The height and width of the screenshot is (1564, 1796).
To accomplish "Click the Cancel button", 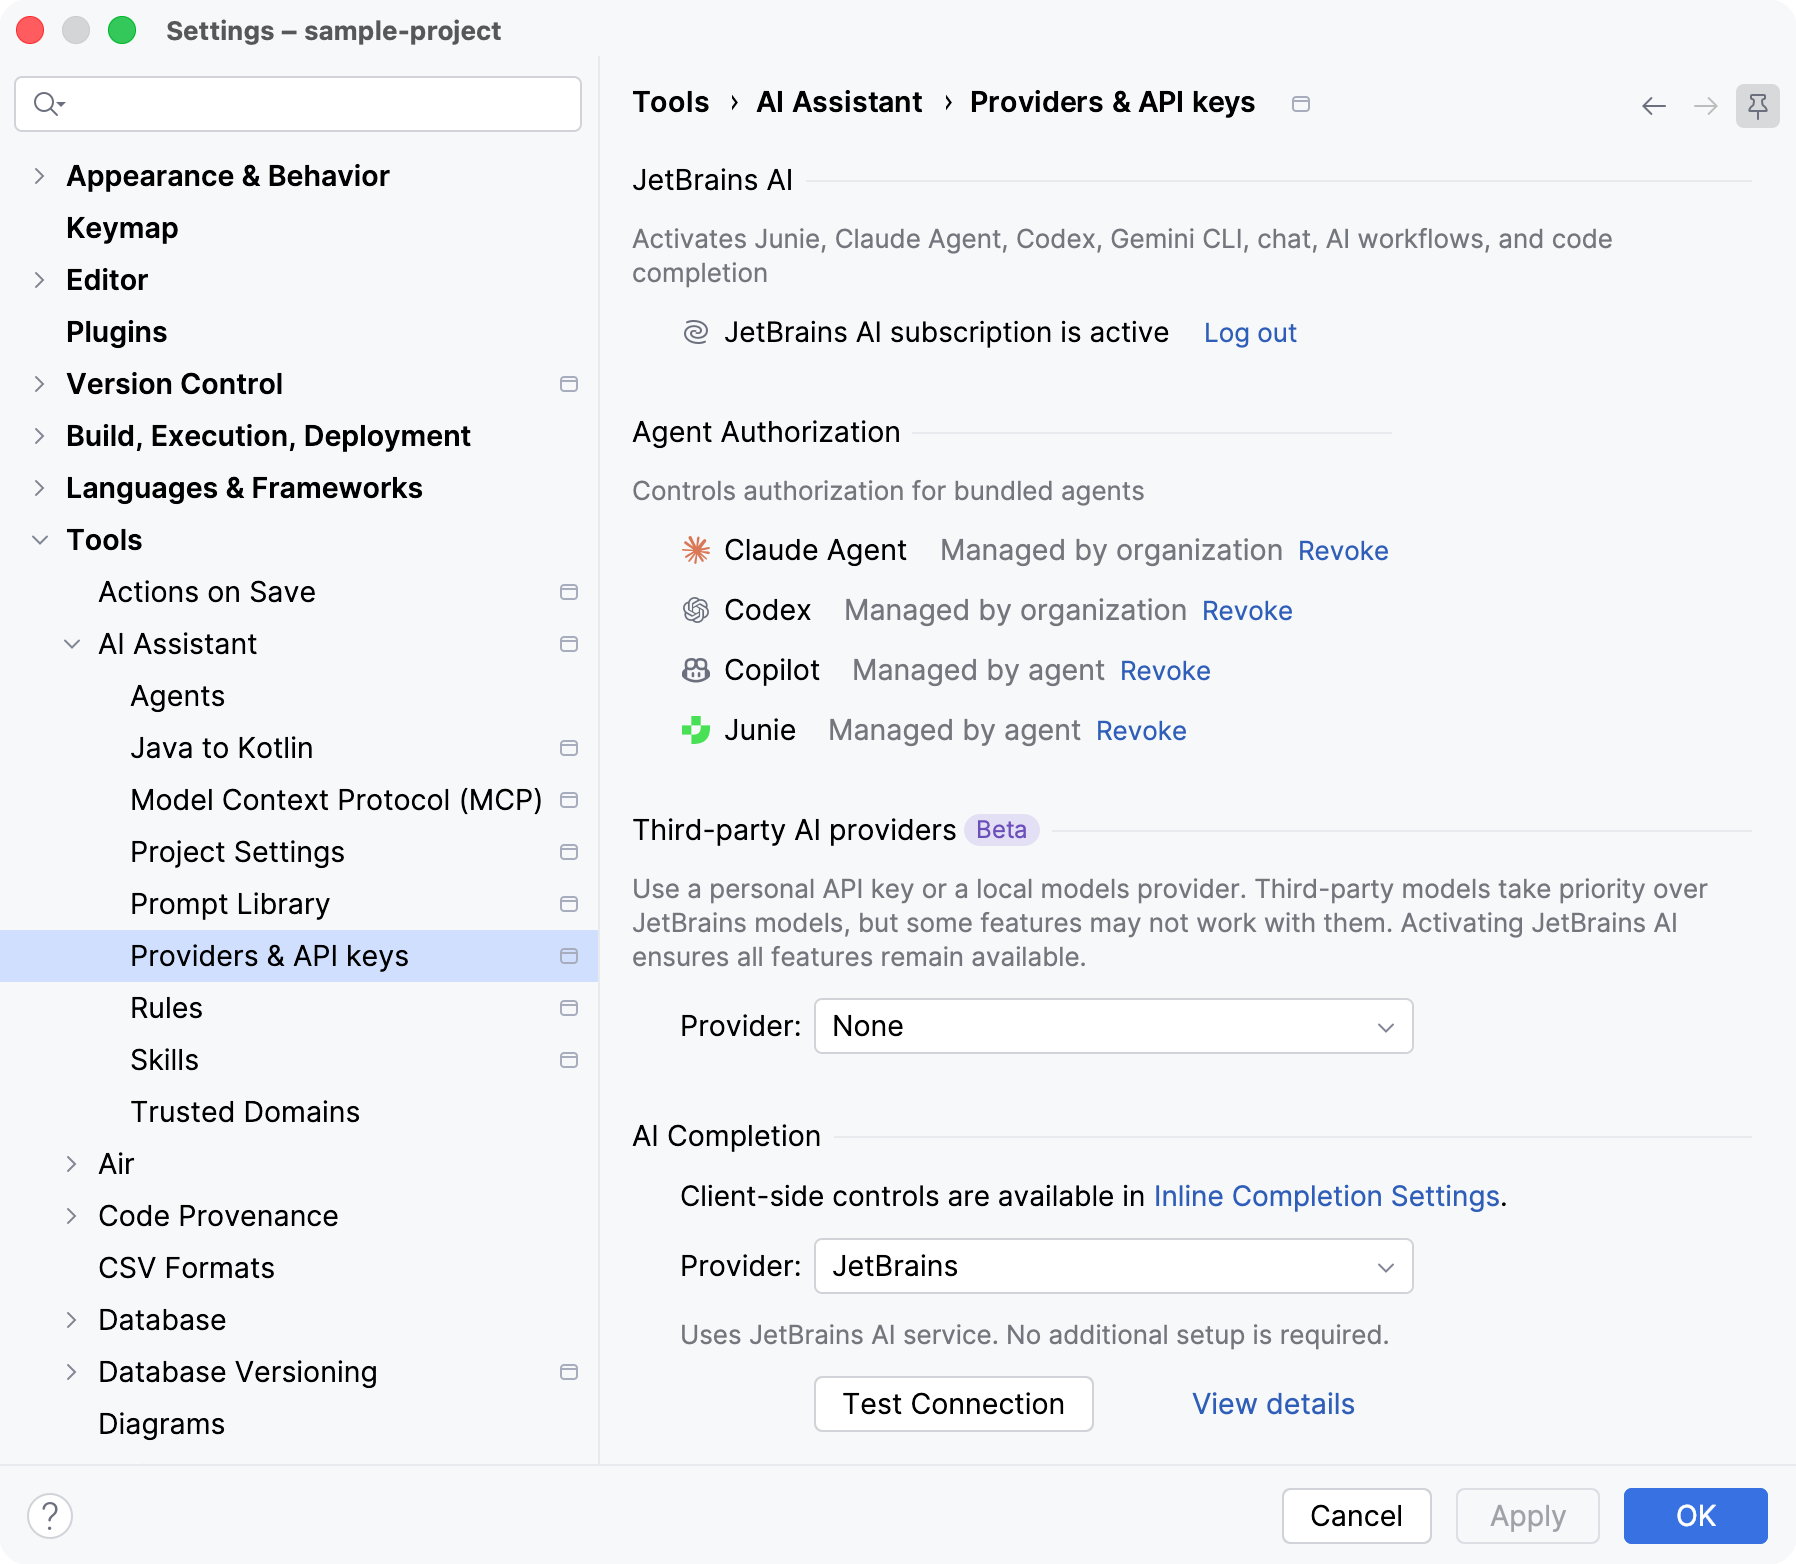I will [x=1357, y=1516].
